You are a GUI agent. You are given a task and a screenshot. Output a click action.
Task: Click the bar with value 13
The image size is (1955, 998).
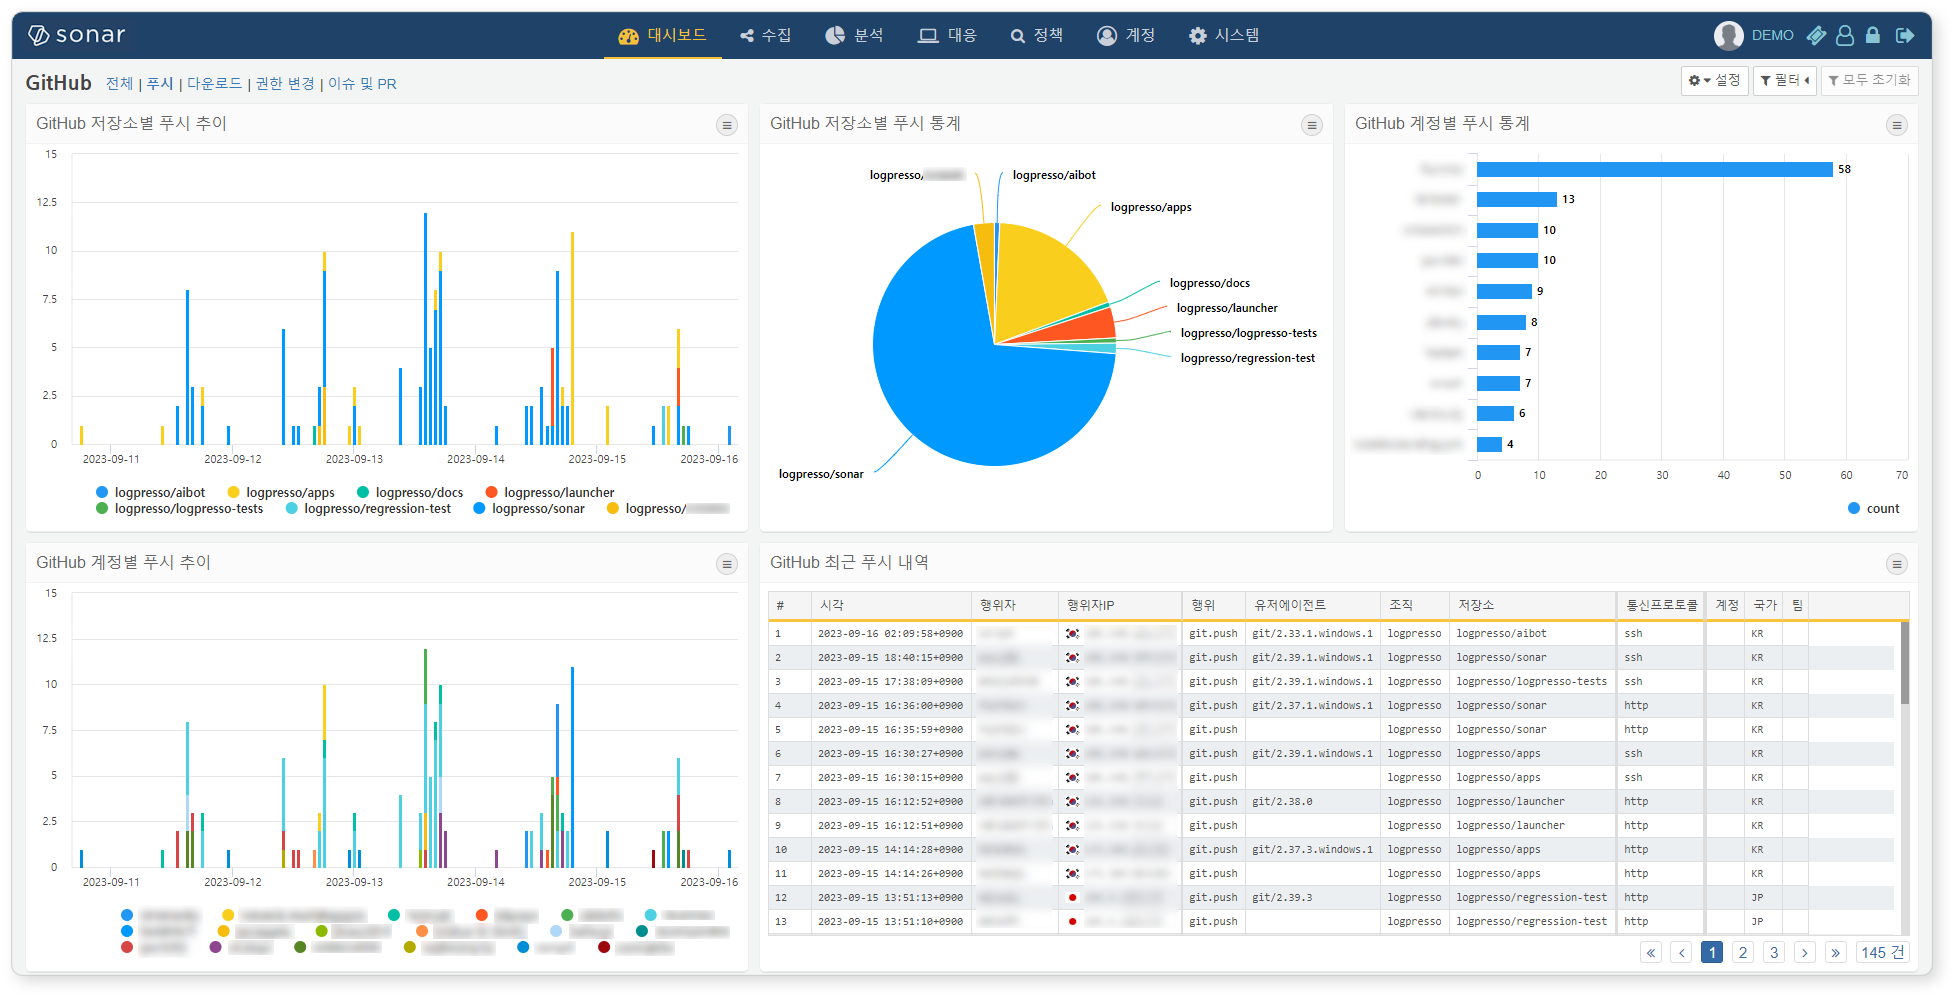[x=1517, y=199]
